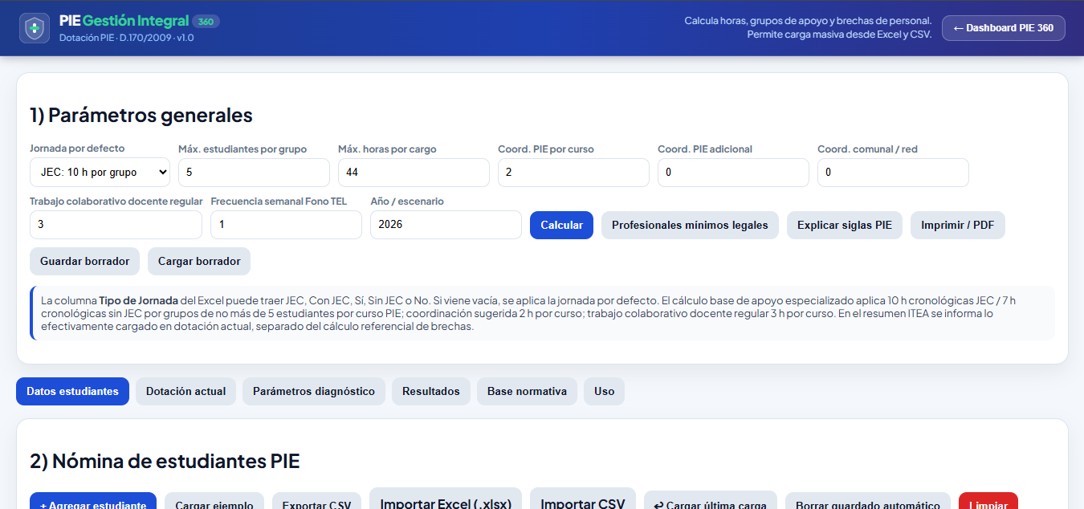Open the Jornada por defecto dropdown
Viewport: 1084px width, 509px height.
pyautogui.click(x=100, y=172)
